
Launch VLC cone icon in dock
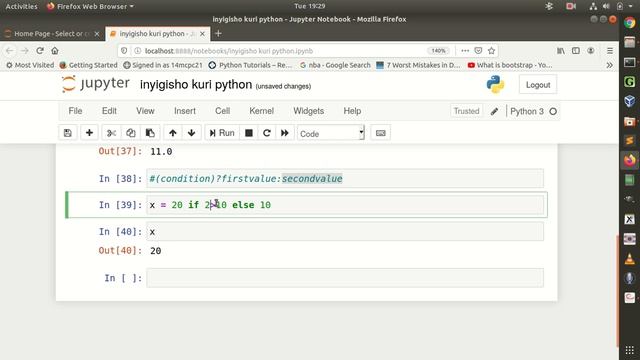(x=629, y=259)
